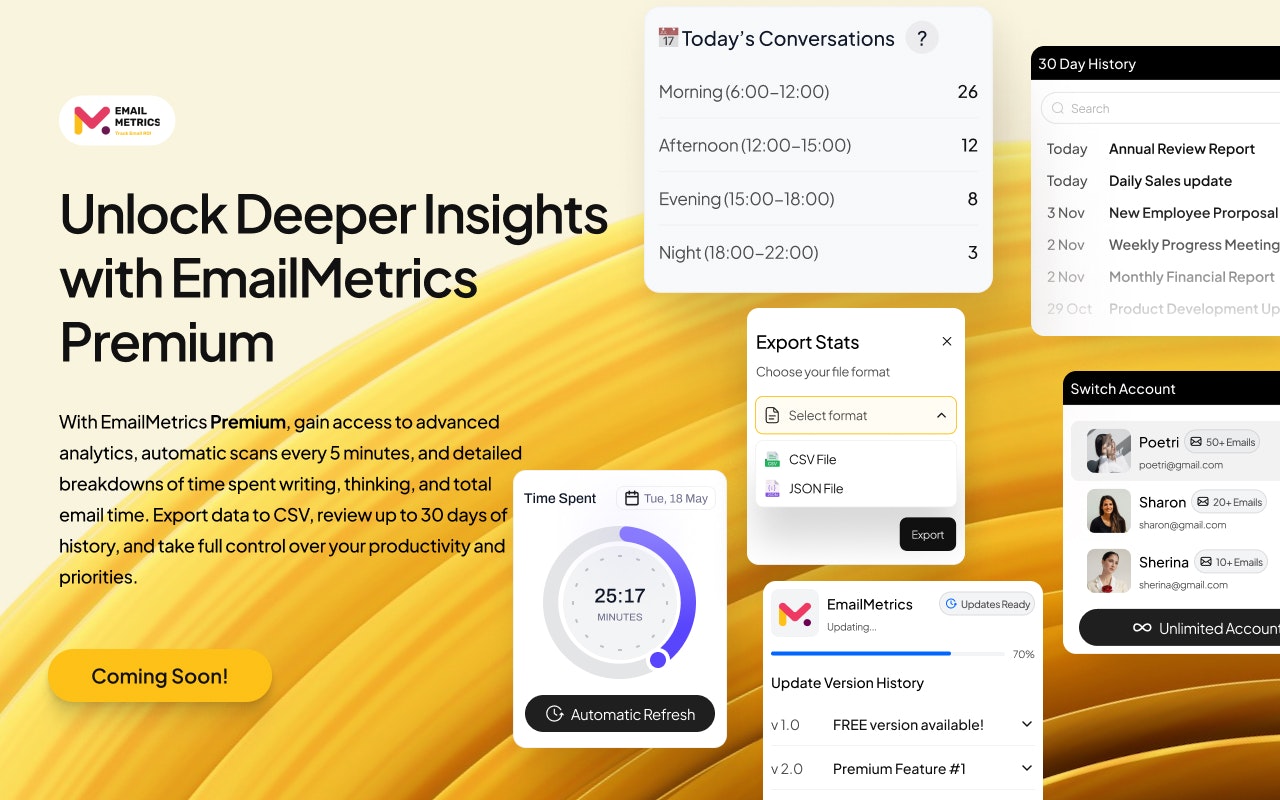Viewport: 1280px width, 800px height.
Task: Select Poetri's profile photo
Action: [1109, 451]
